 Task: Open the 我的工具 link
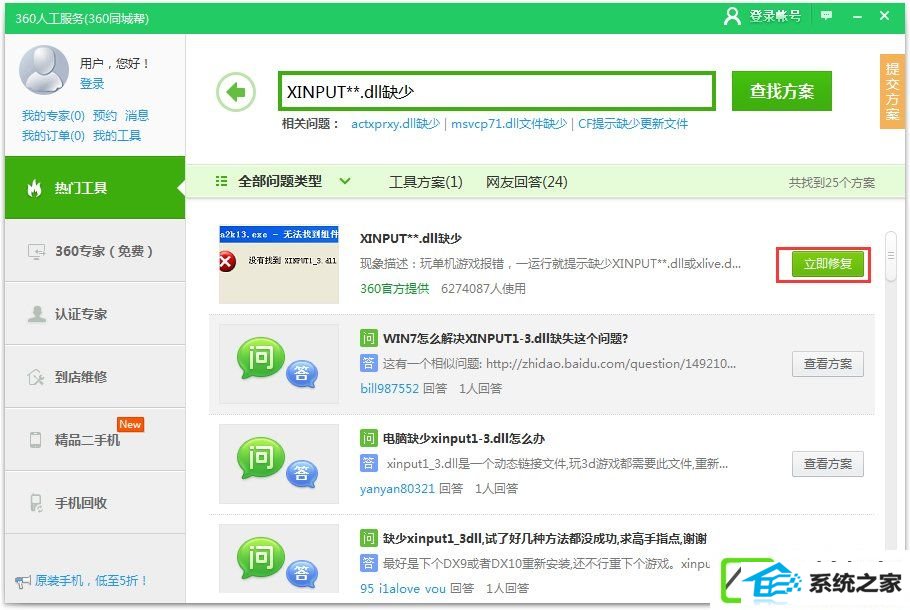117,136
